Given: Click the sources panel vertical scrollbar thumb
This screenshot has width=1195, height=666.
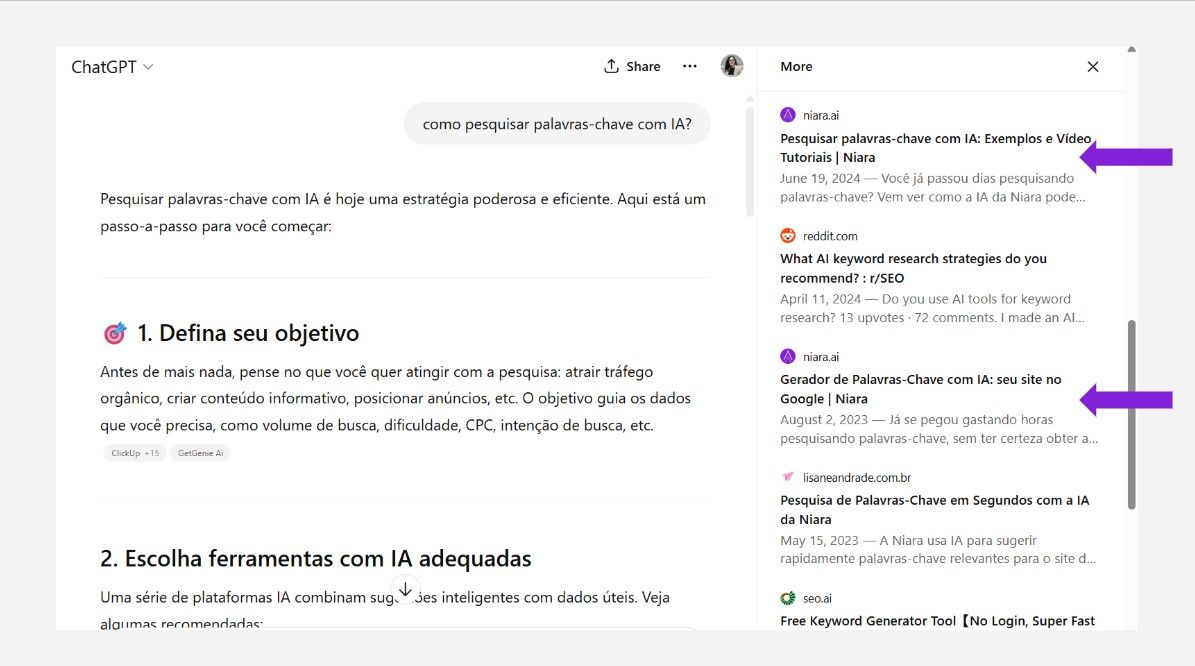Looking at the screenshot, I should [1131, 414].
